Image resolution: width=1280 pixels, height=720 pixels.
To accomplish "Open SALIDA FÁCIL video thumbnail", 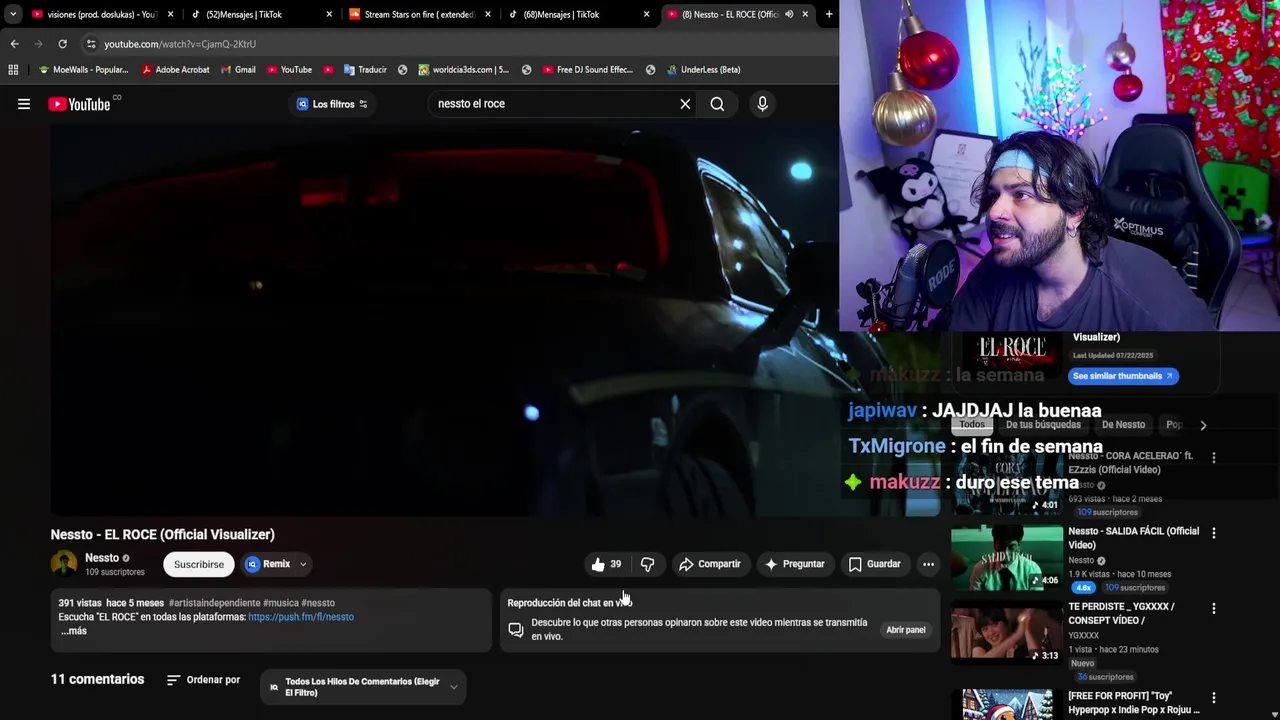I will [x=1007, y=558].
